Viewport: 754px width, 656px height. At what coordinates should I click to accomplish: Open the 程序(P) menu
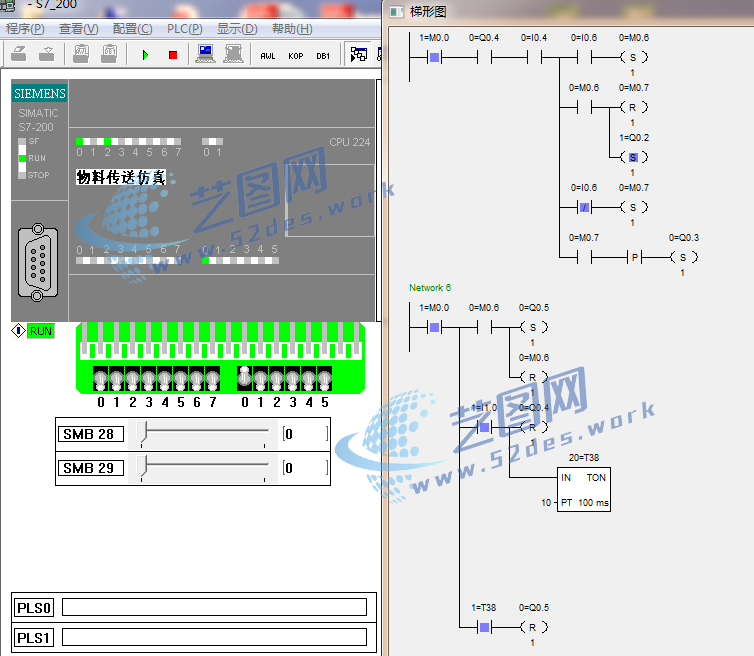(25, 29)
